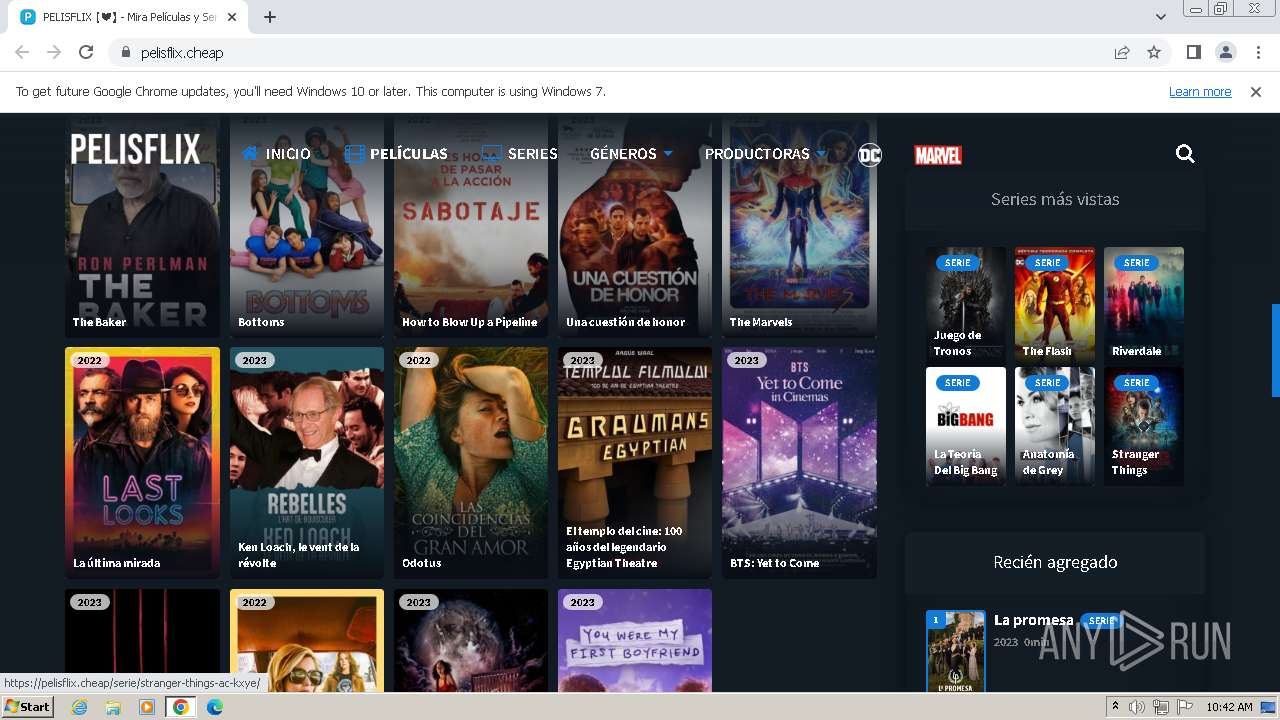Open The Marvels movie poster
Viewport: 1280px width, 720px height.
click(799, 225)
